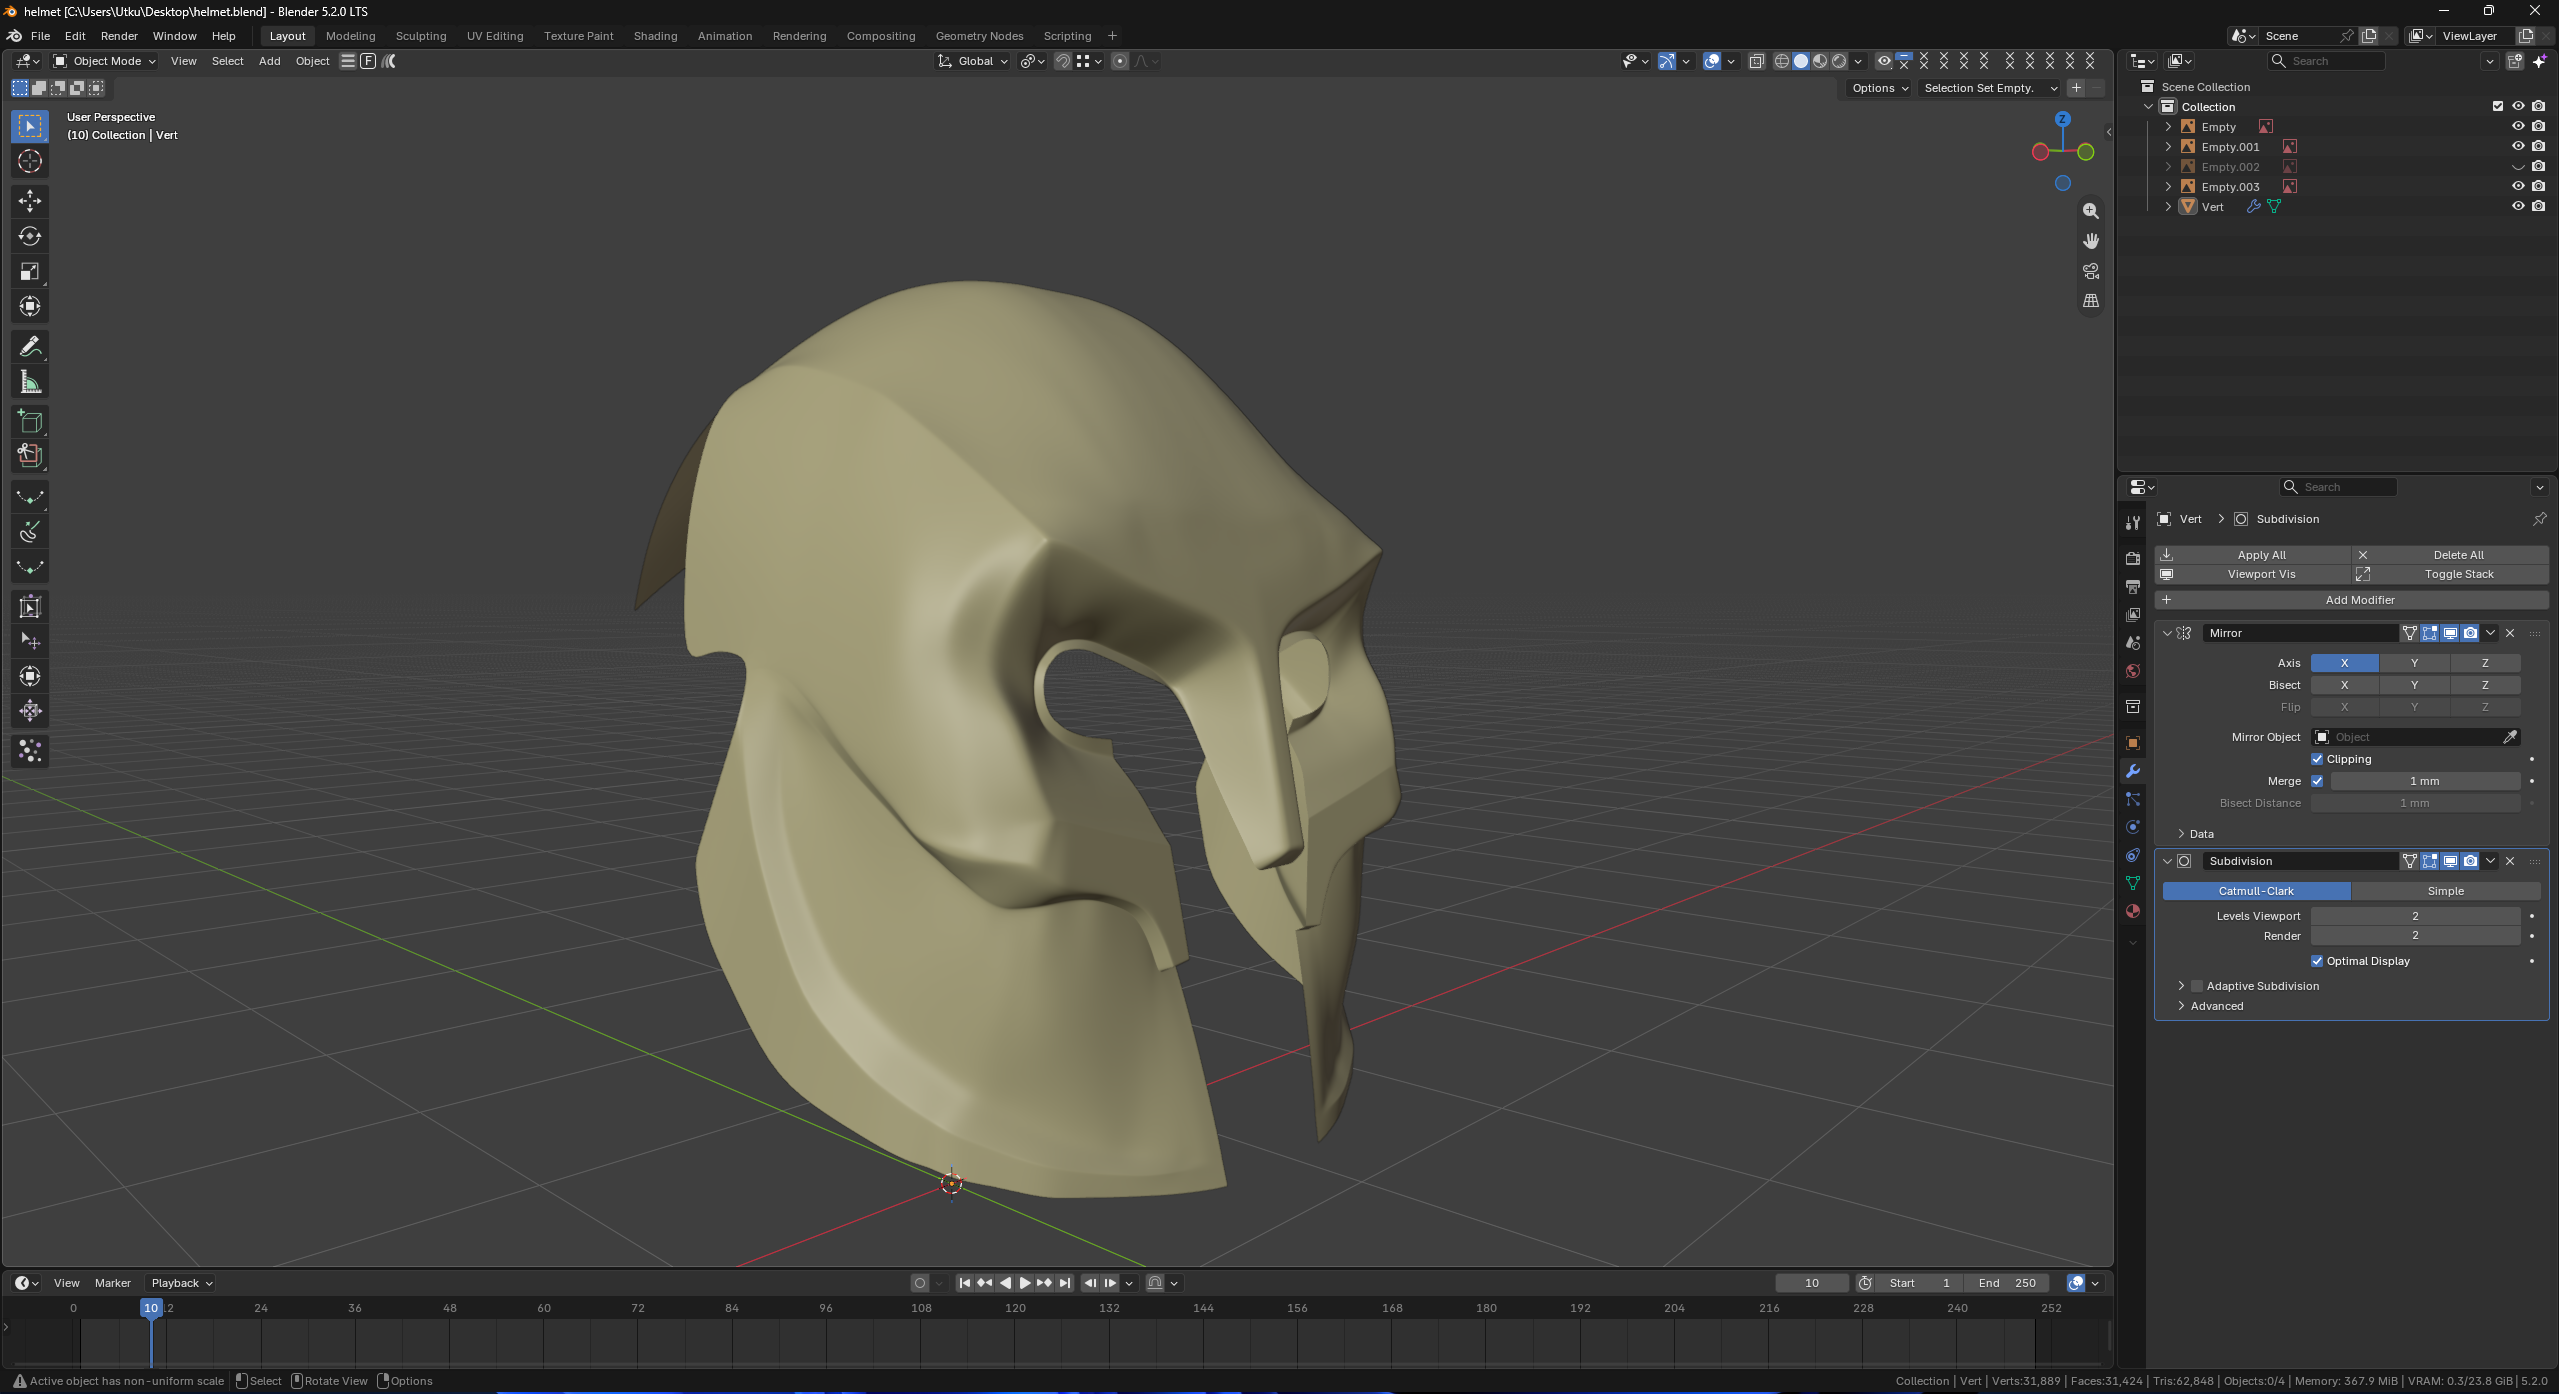Viewport: 2559px width, 1394px height.
Task: Click the Add Modifier button
Action: pyautogui.click(x=2351, y=600)
